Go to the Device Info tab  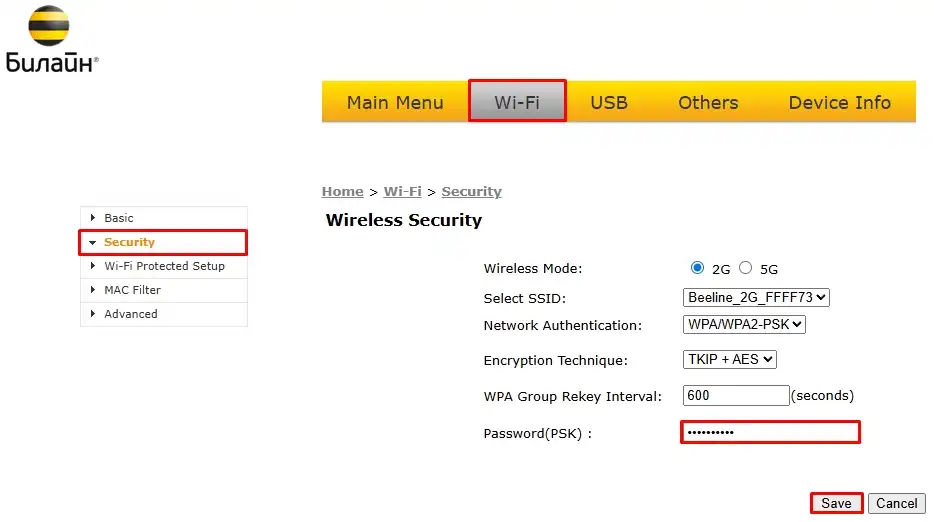pos(839,102)
